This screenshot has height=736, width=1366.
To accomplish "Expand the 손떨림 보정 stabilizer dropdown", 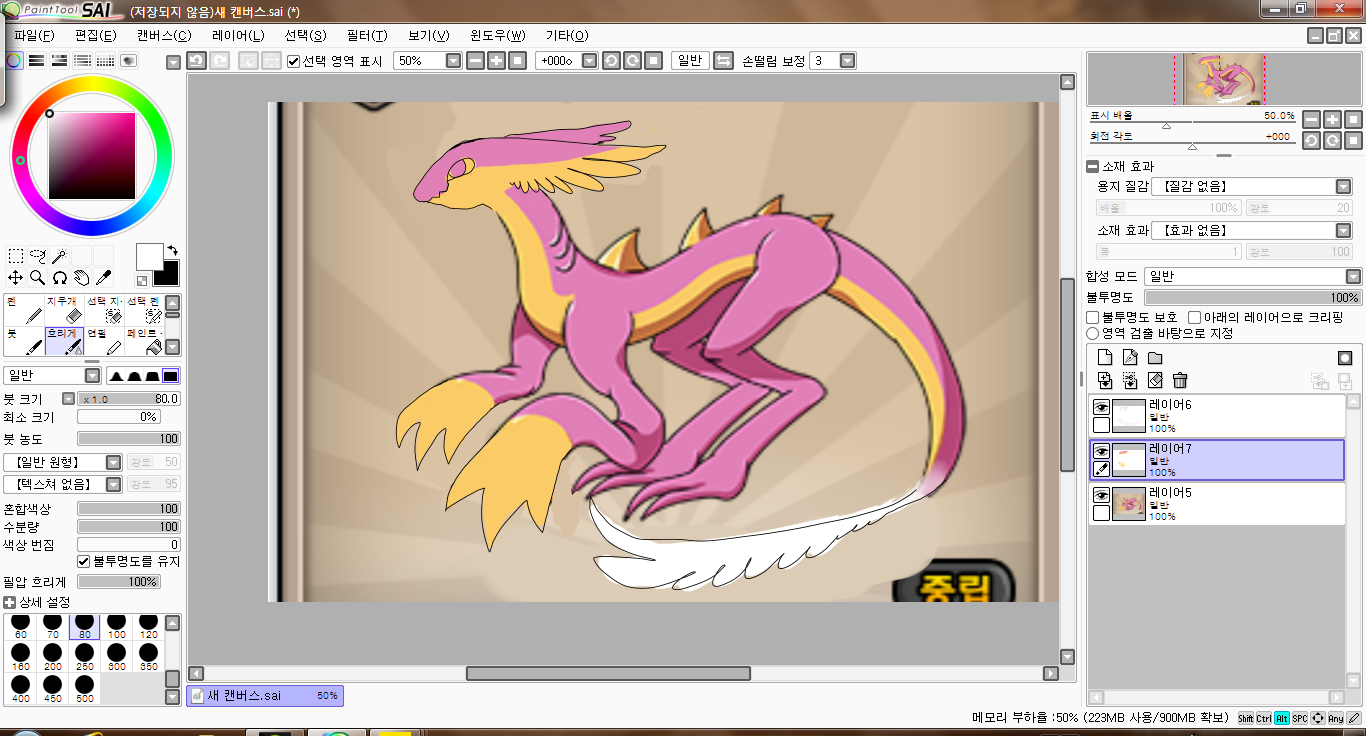I will [x=847, y=61].
